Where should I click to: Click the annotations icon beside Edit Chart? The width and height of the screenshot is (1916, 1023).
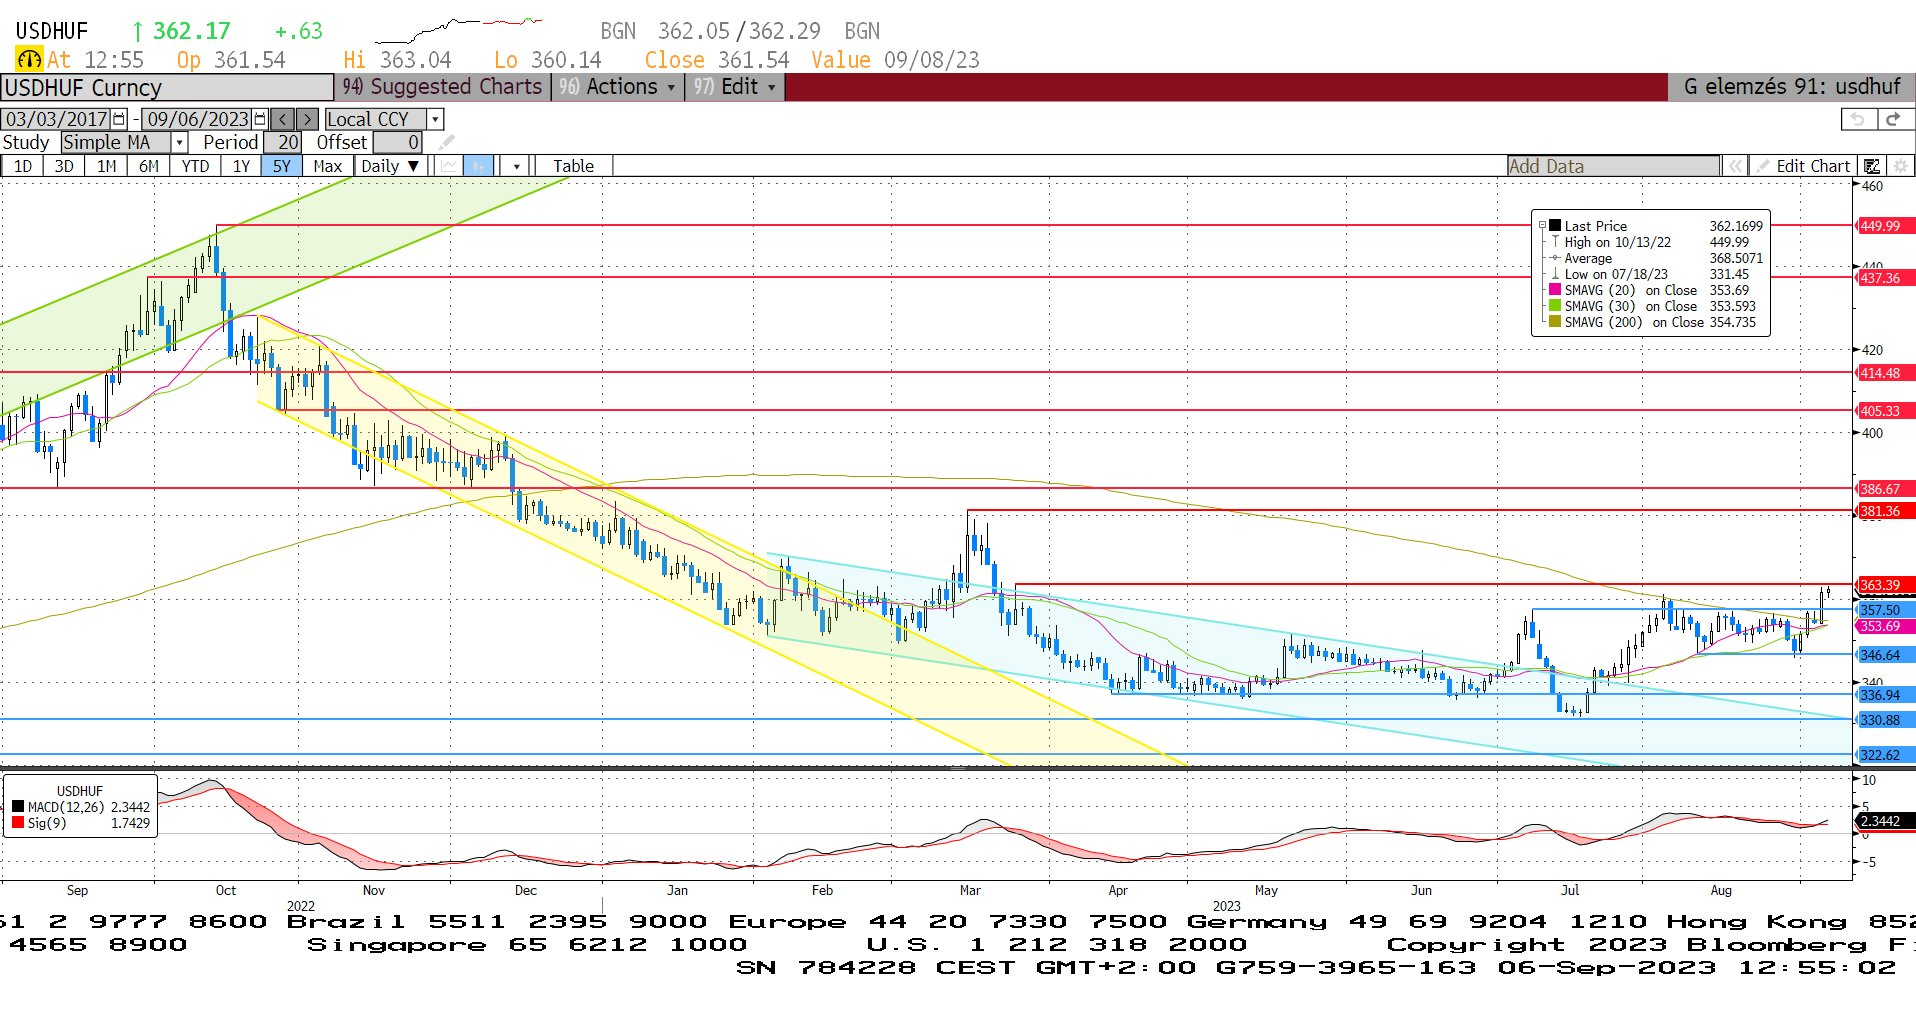pyautogui.click(x=1871, y=166)
